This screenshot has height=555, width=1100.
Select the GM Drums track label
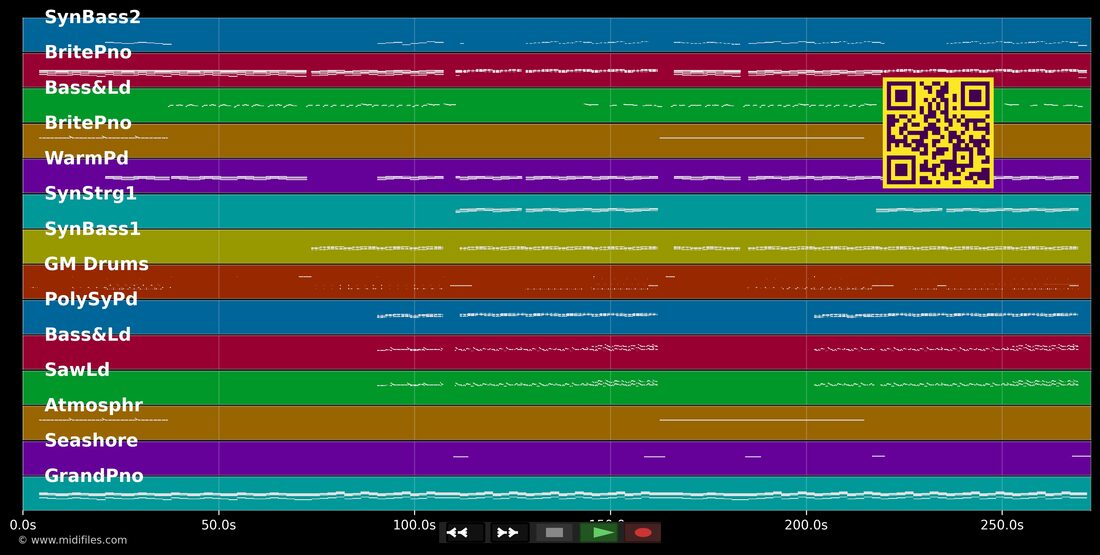[x=96, y=264]
